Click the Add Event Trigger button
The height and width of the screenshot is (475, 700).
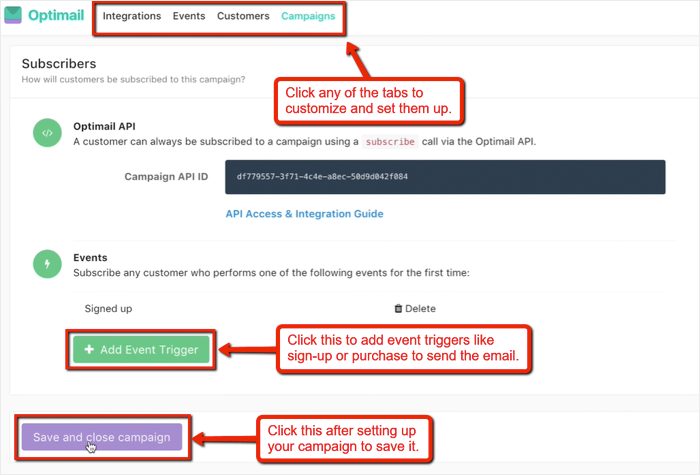click(x=141, y=350)
